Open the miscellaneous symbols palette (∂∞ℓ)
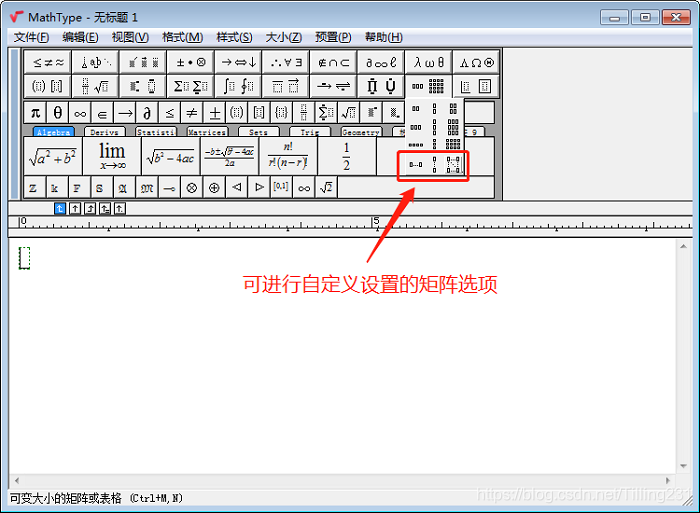Image resolution: width=700 pixels, height=513 pixels. 381,63
